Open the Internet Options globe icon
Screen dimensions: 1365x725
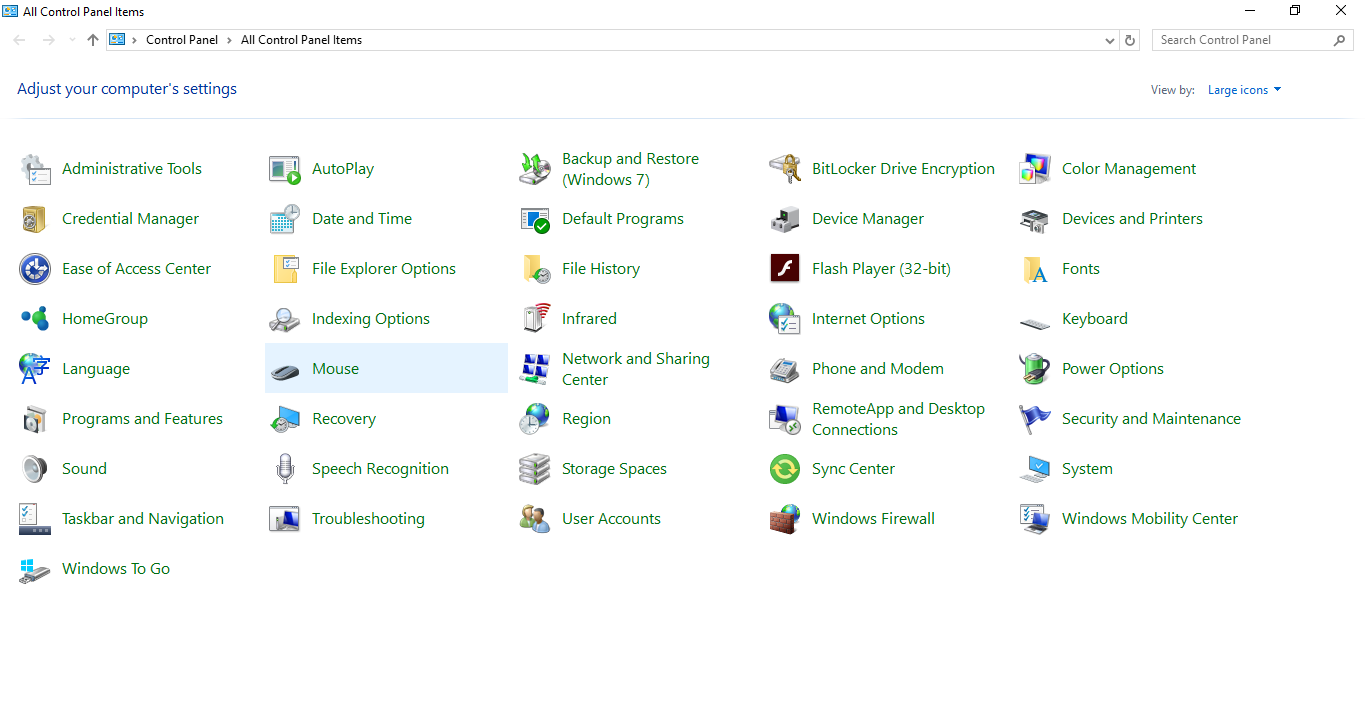pyautogui.click(x=785, y=319)
